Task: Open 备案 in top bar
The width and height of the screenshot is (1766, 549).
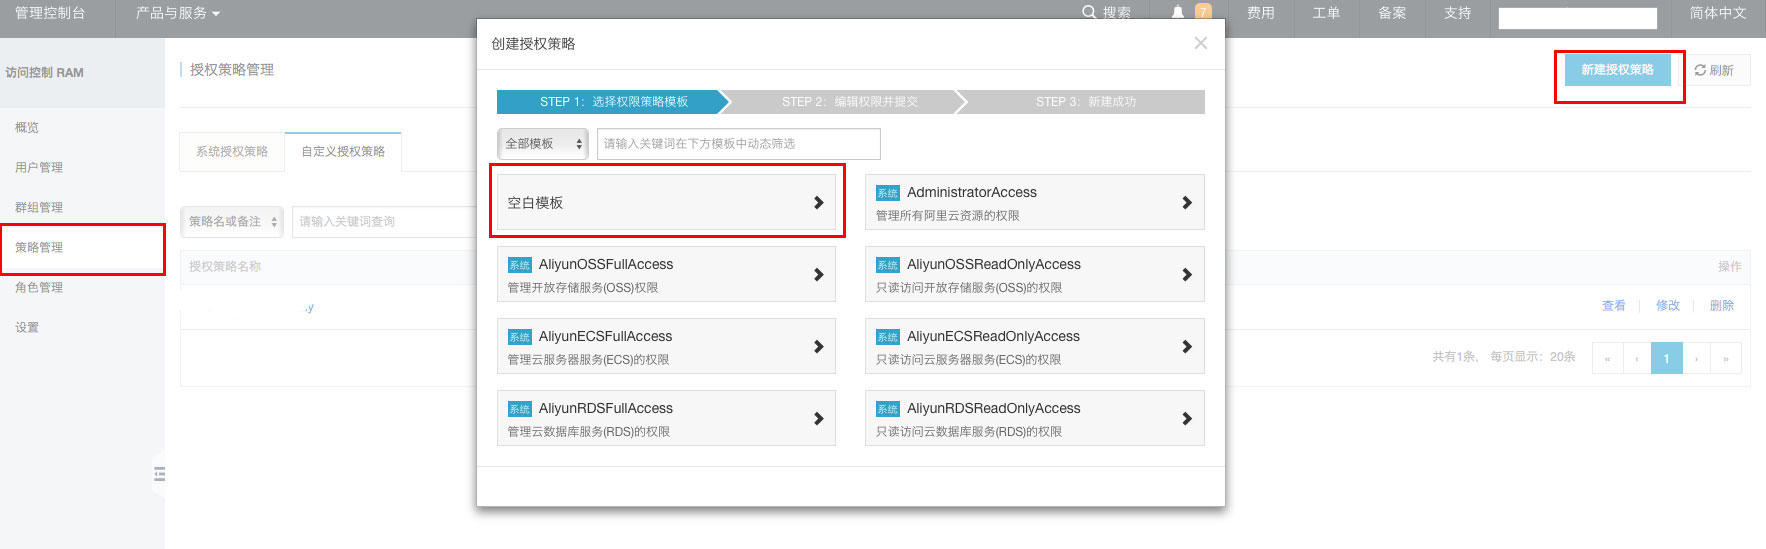Action: [1392, 13]
